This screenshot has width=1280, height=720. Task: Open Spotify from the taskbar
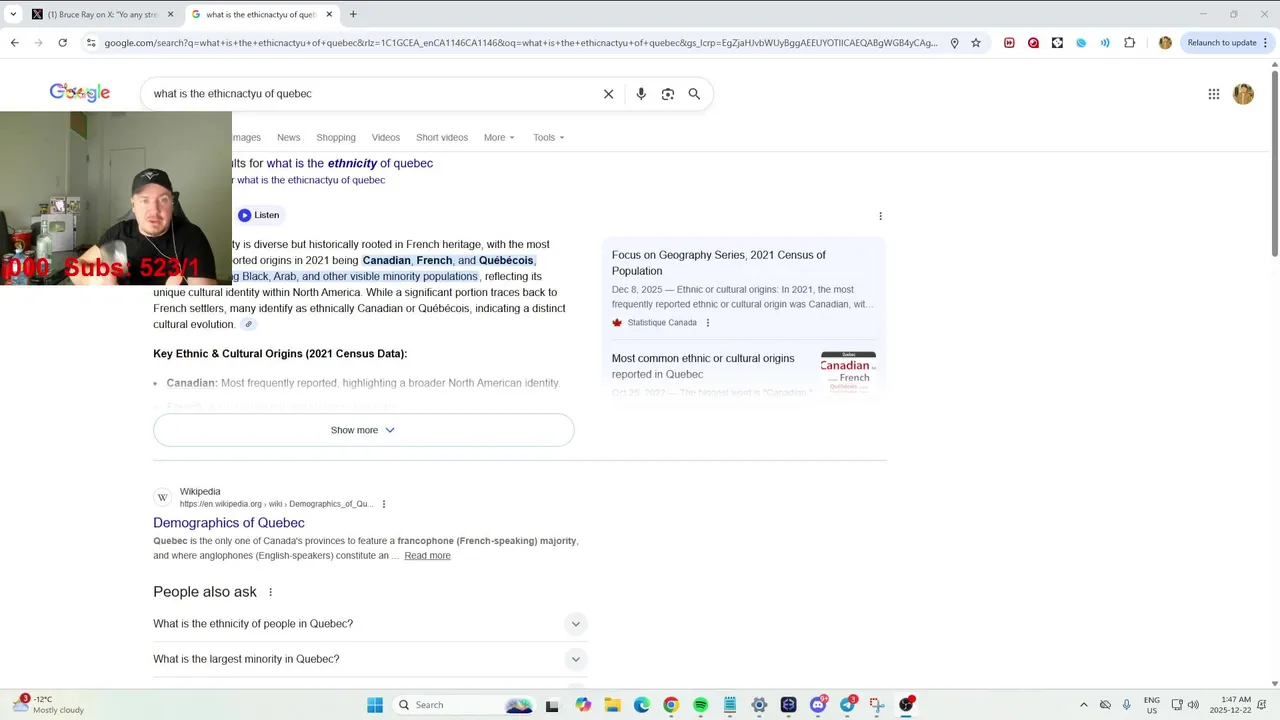700,705
